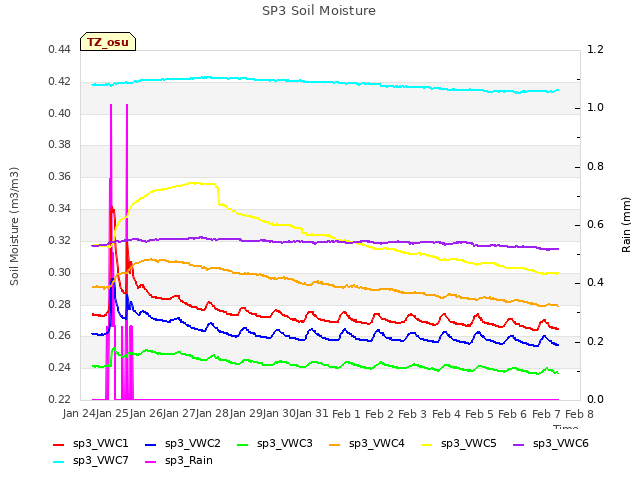The height and width of the screenshot is (480, 640).
Task: Click the 0.24 left axis tick label
Action: pos(59,367)
